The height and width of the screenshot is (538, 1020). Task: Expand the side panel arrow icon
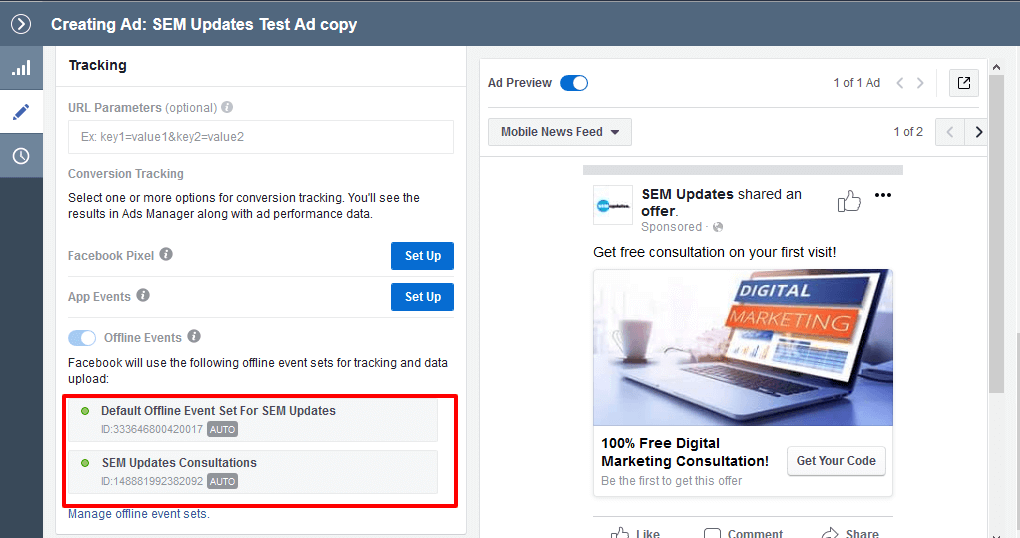click(x=21, y=25)
